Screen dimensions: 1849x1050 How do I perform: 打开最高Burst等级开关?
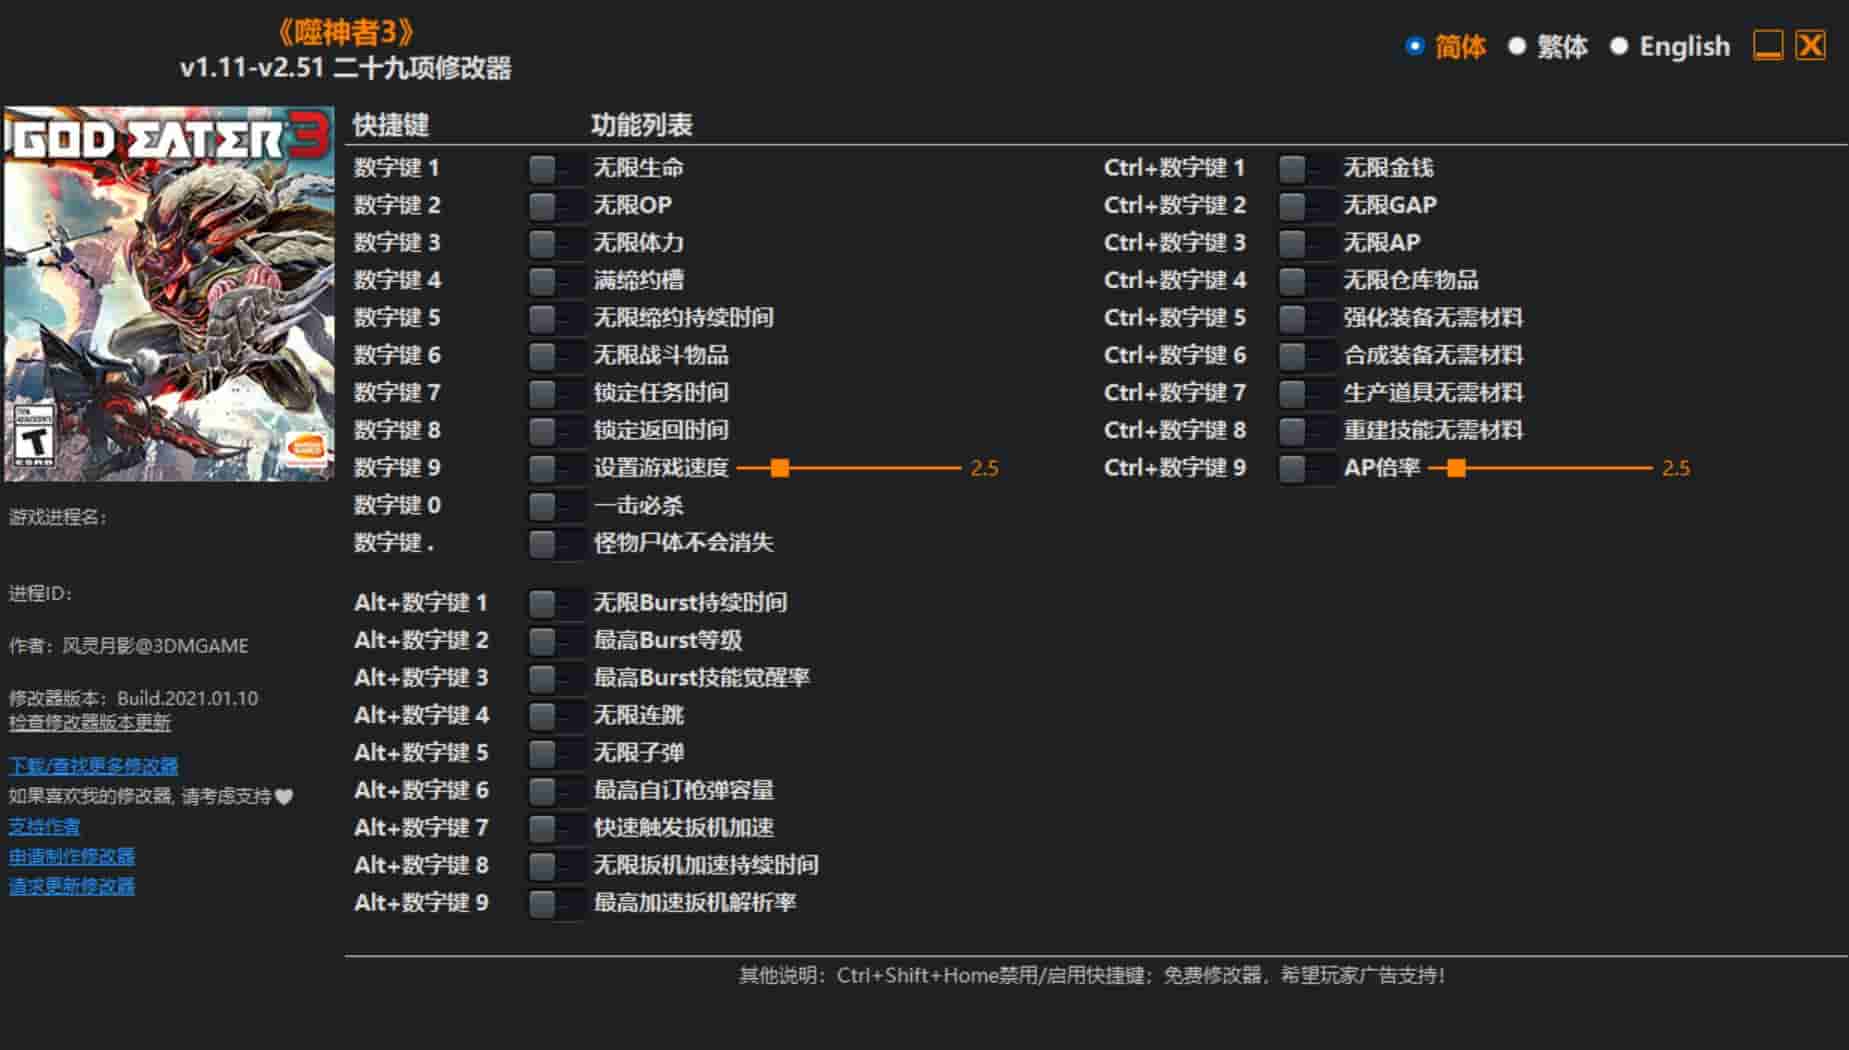(556, 639)
